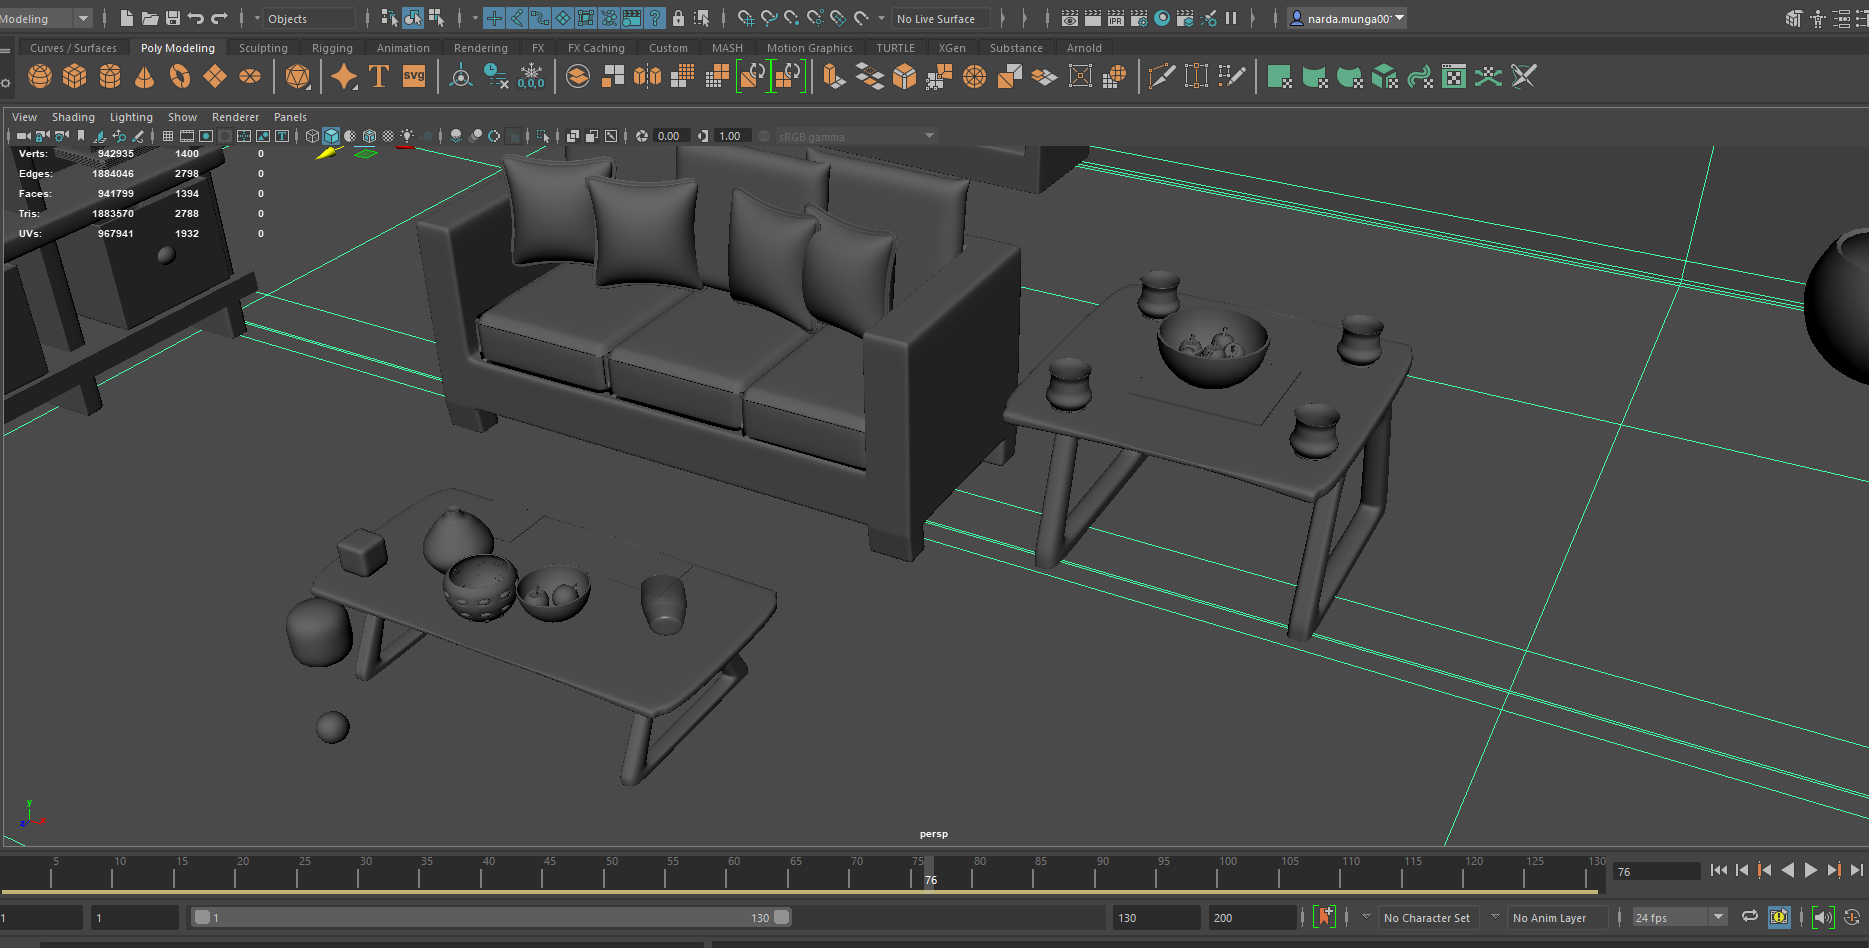Open the No Character Set dropdown
The width and height of the screenshot is (1869, 948).
point(1428,917)
